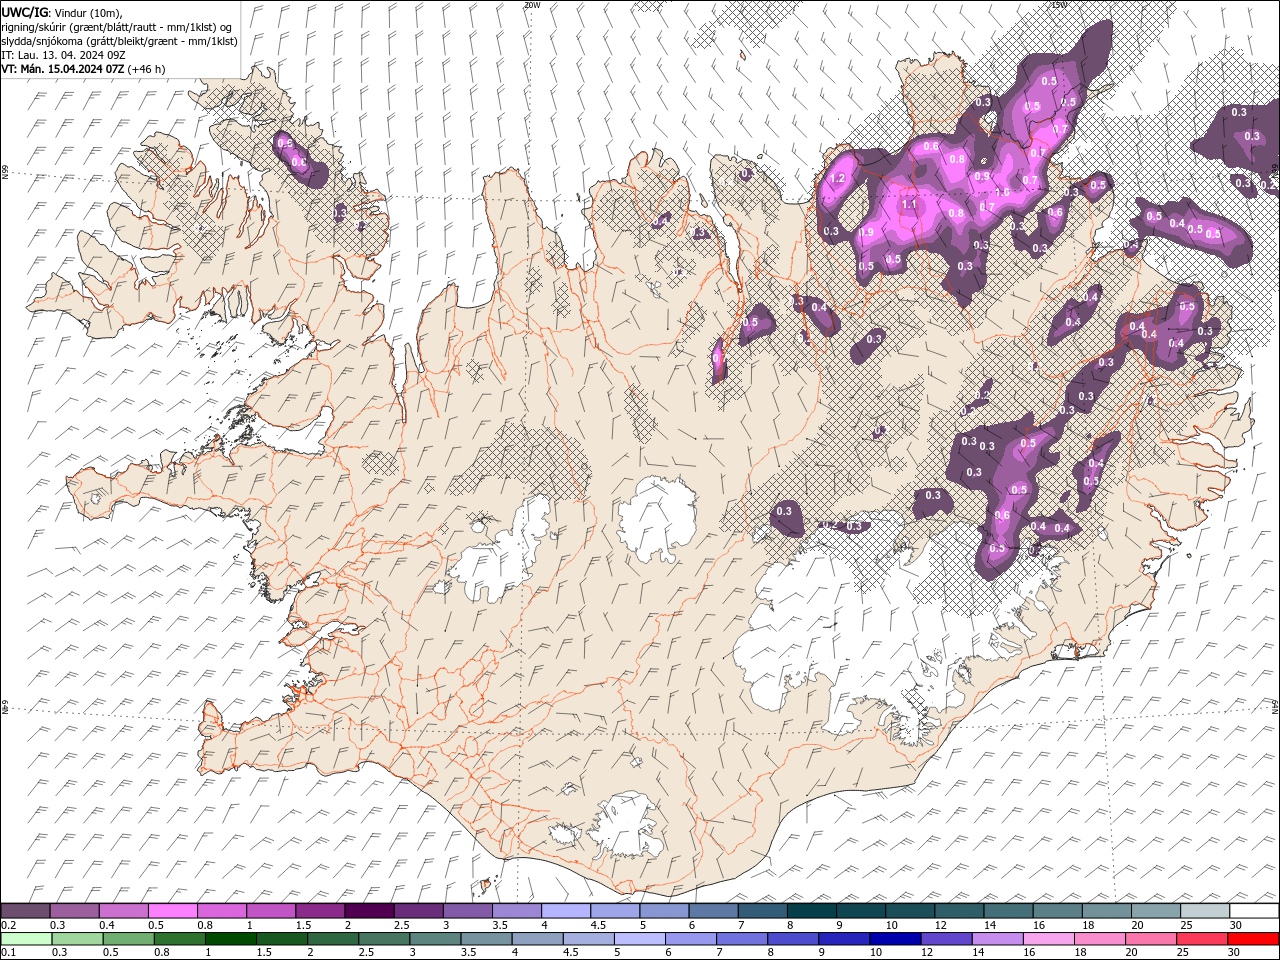Pick the deep blue 10 swatch in lower legend row
The image size is (1280, 960).
[x=895, y=938]
